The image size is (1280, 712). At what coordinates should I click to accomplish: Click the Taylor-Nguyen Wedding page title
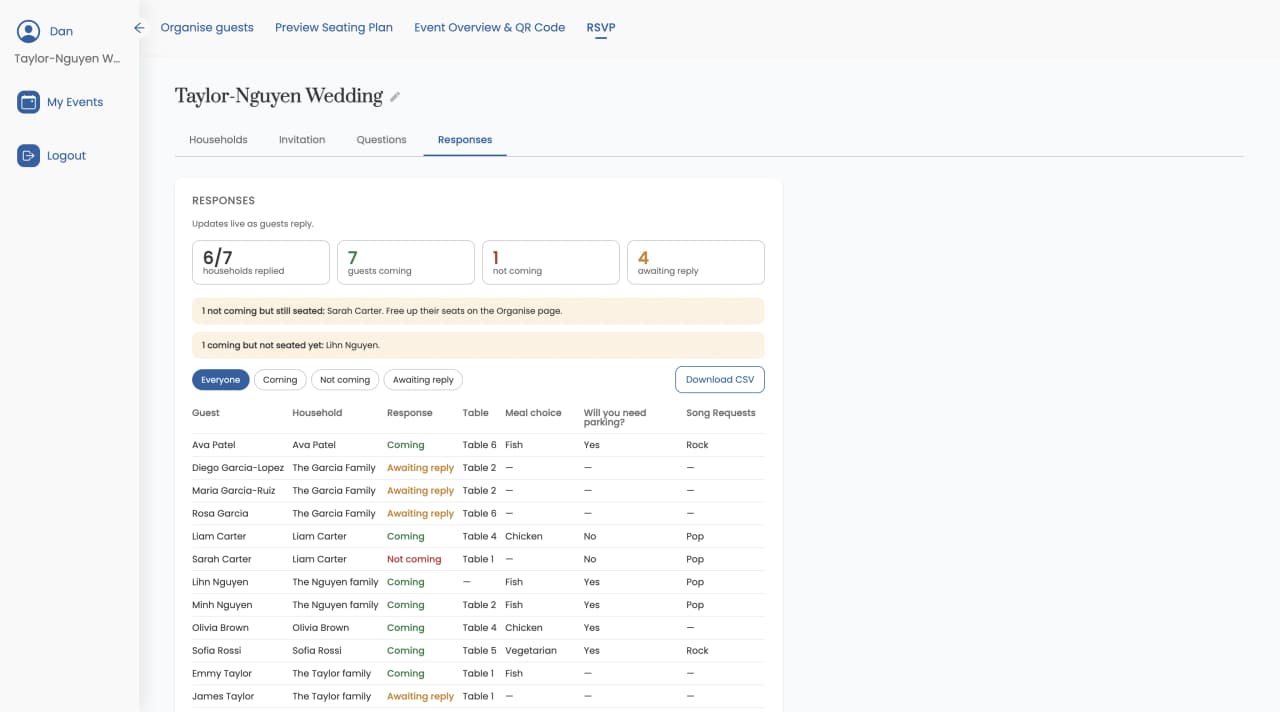pos(279,96)
